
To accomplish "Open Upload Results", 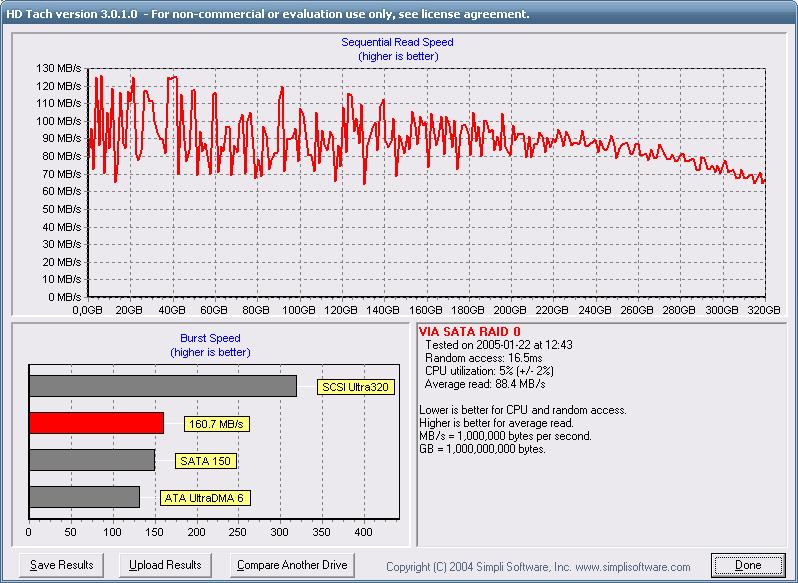I will tap(165, 565).
